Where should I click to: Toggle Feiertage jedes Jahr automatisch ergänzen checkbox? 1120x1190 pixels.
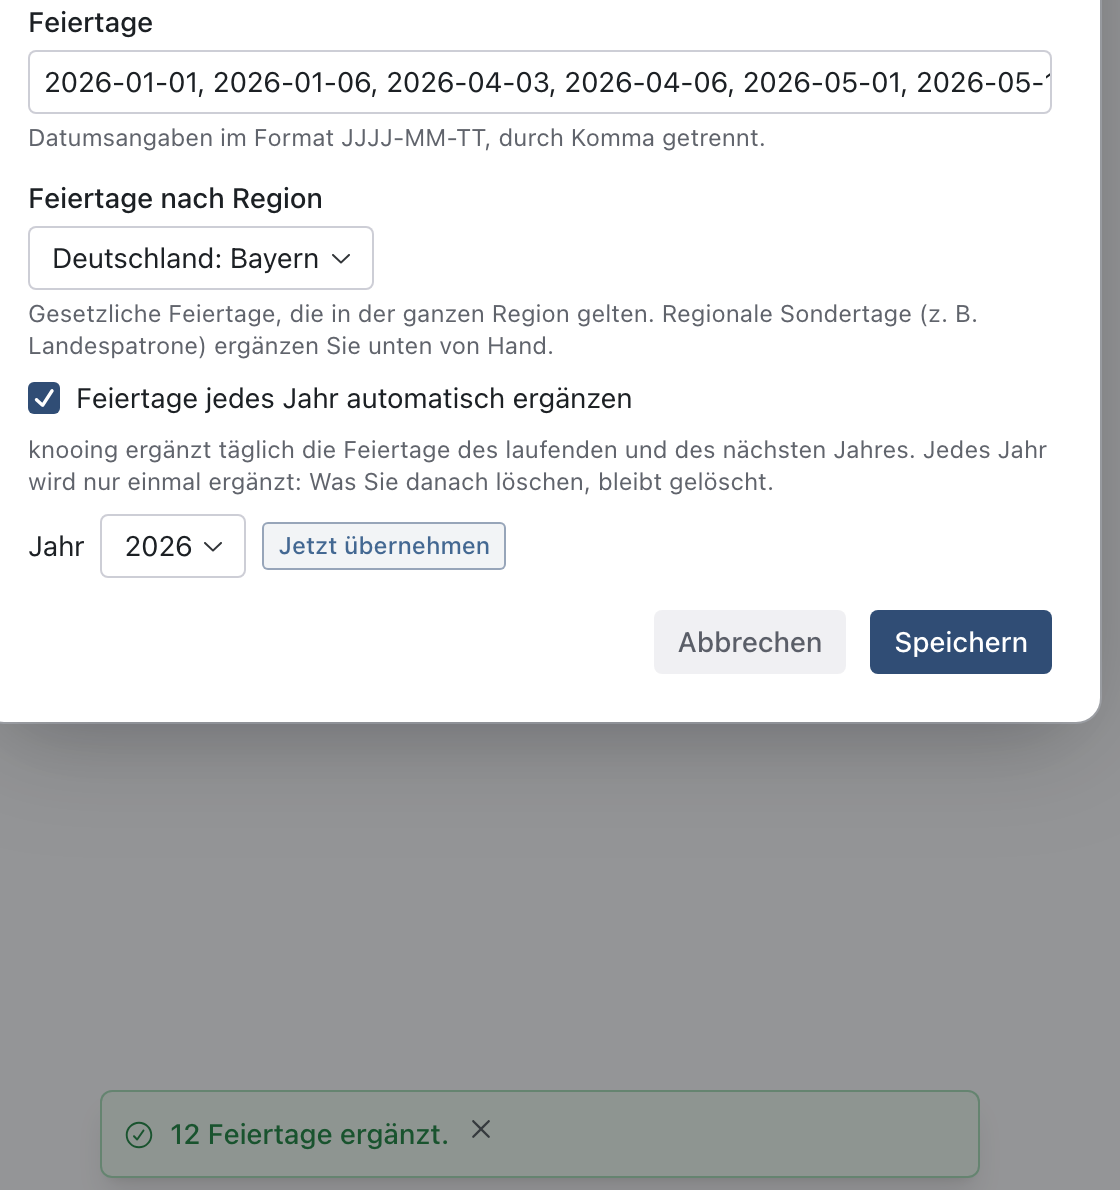(x=44, y=398)
